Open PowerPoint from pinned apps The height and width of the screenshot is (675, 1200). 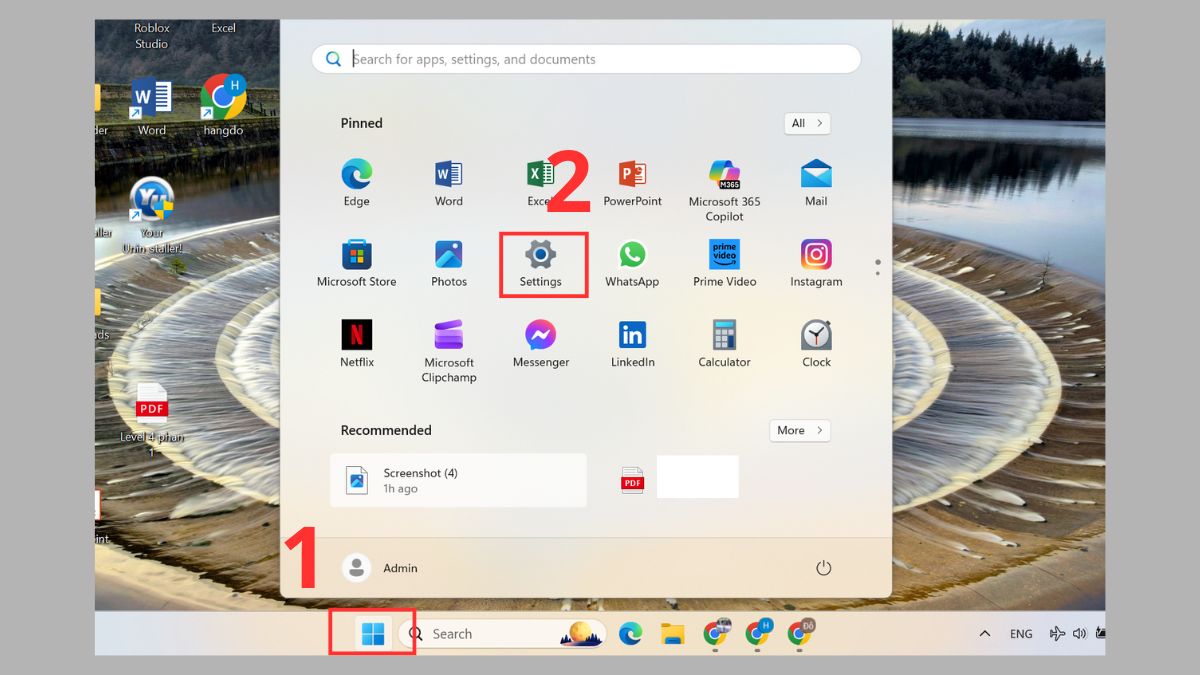point(632,183)
